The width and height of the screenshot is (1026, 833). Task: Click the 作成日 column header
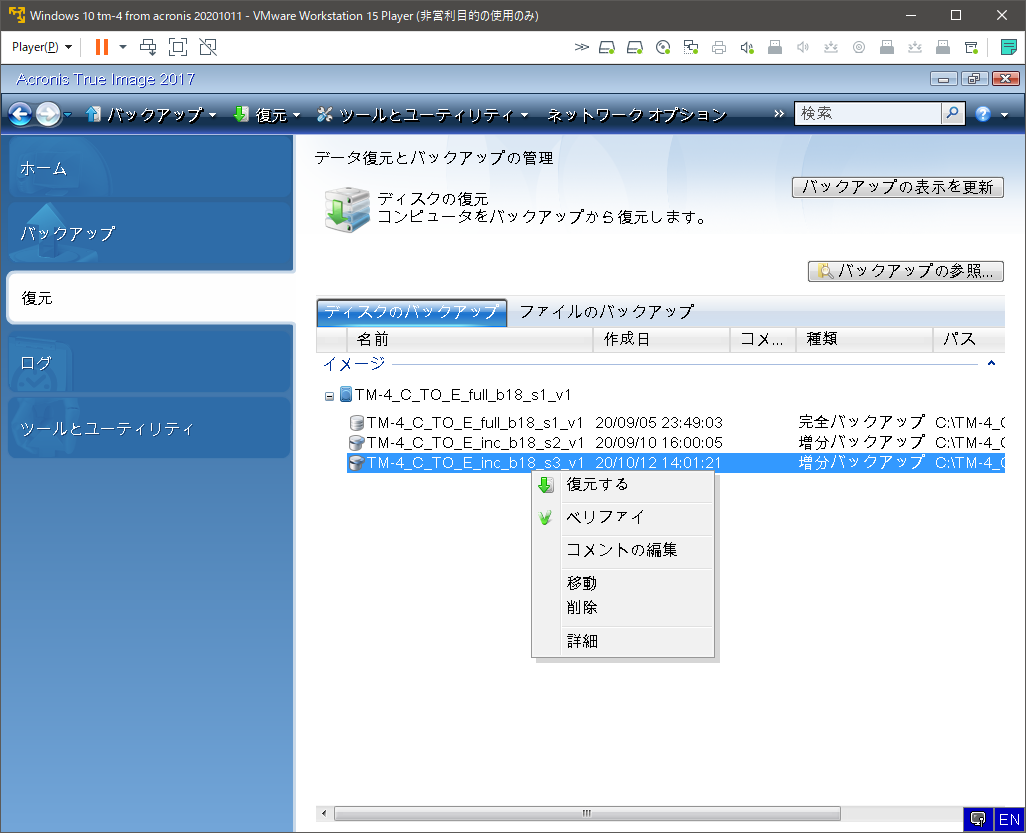(662, 340)
